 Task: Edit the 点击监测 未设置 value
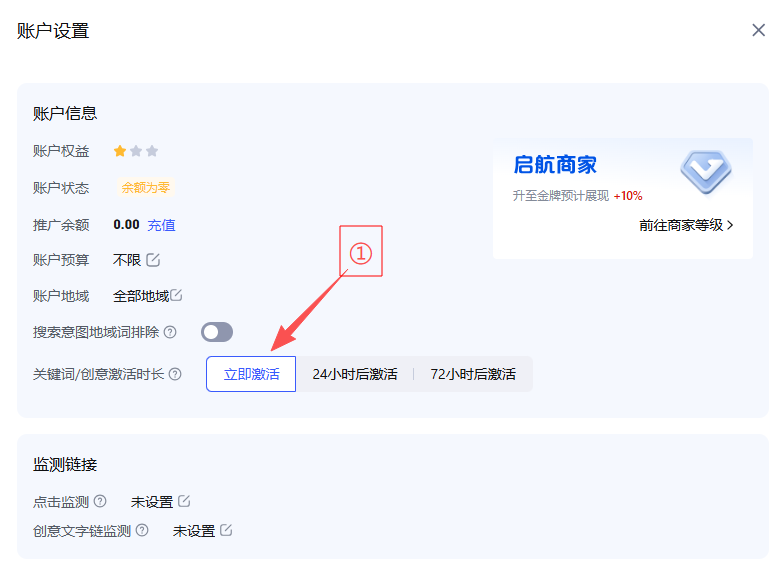184,501
